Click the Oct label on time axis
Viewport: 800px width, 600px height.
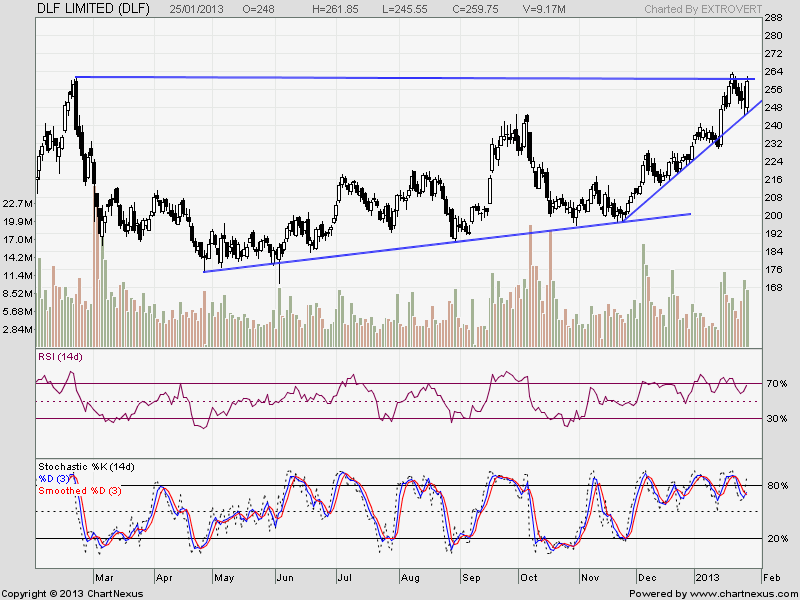click(527, 578)
